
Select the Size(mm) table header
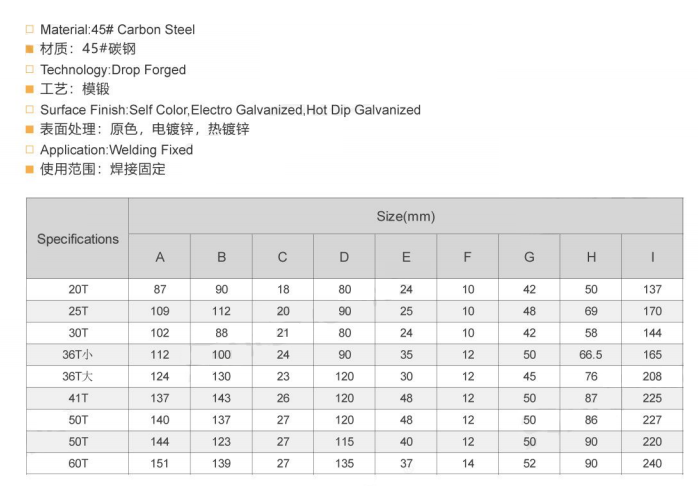(405, 216)
